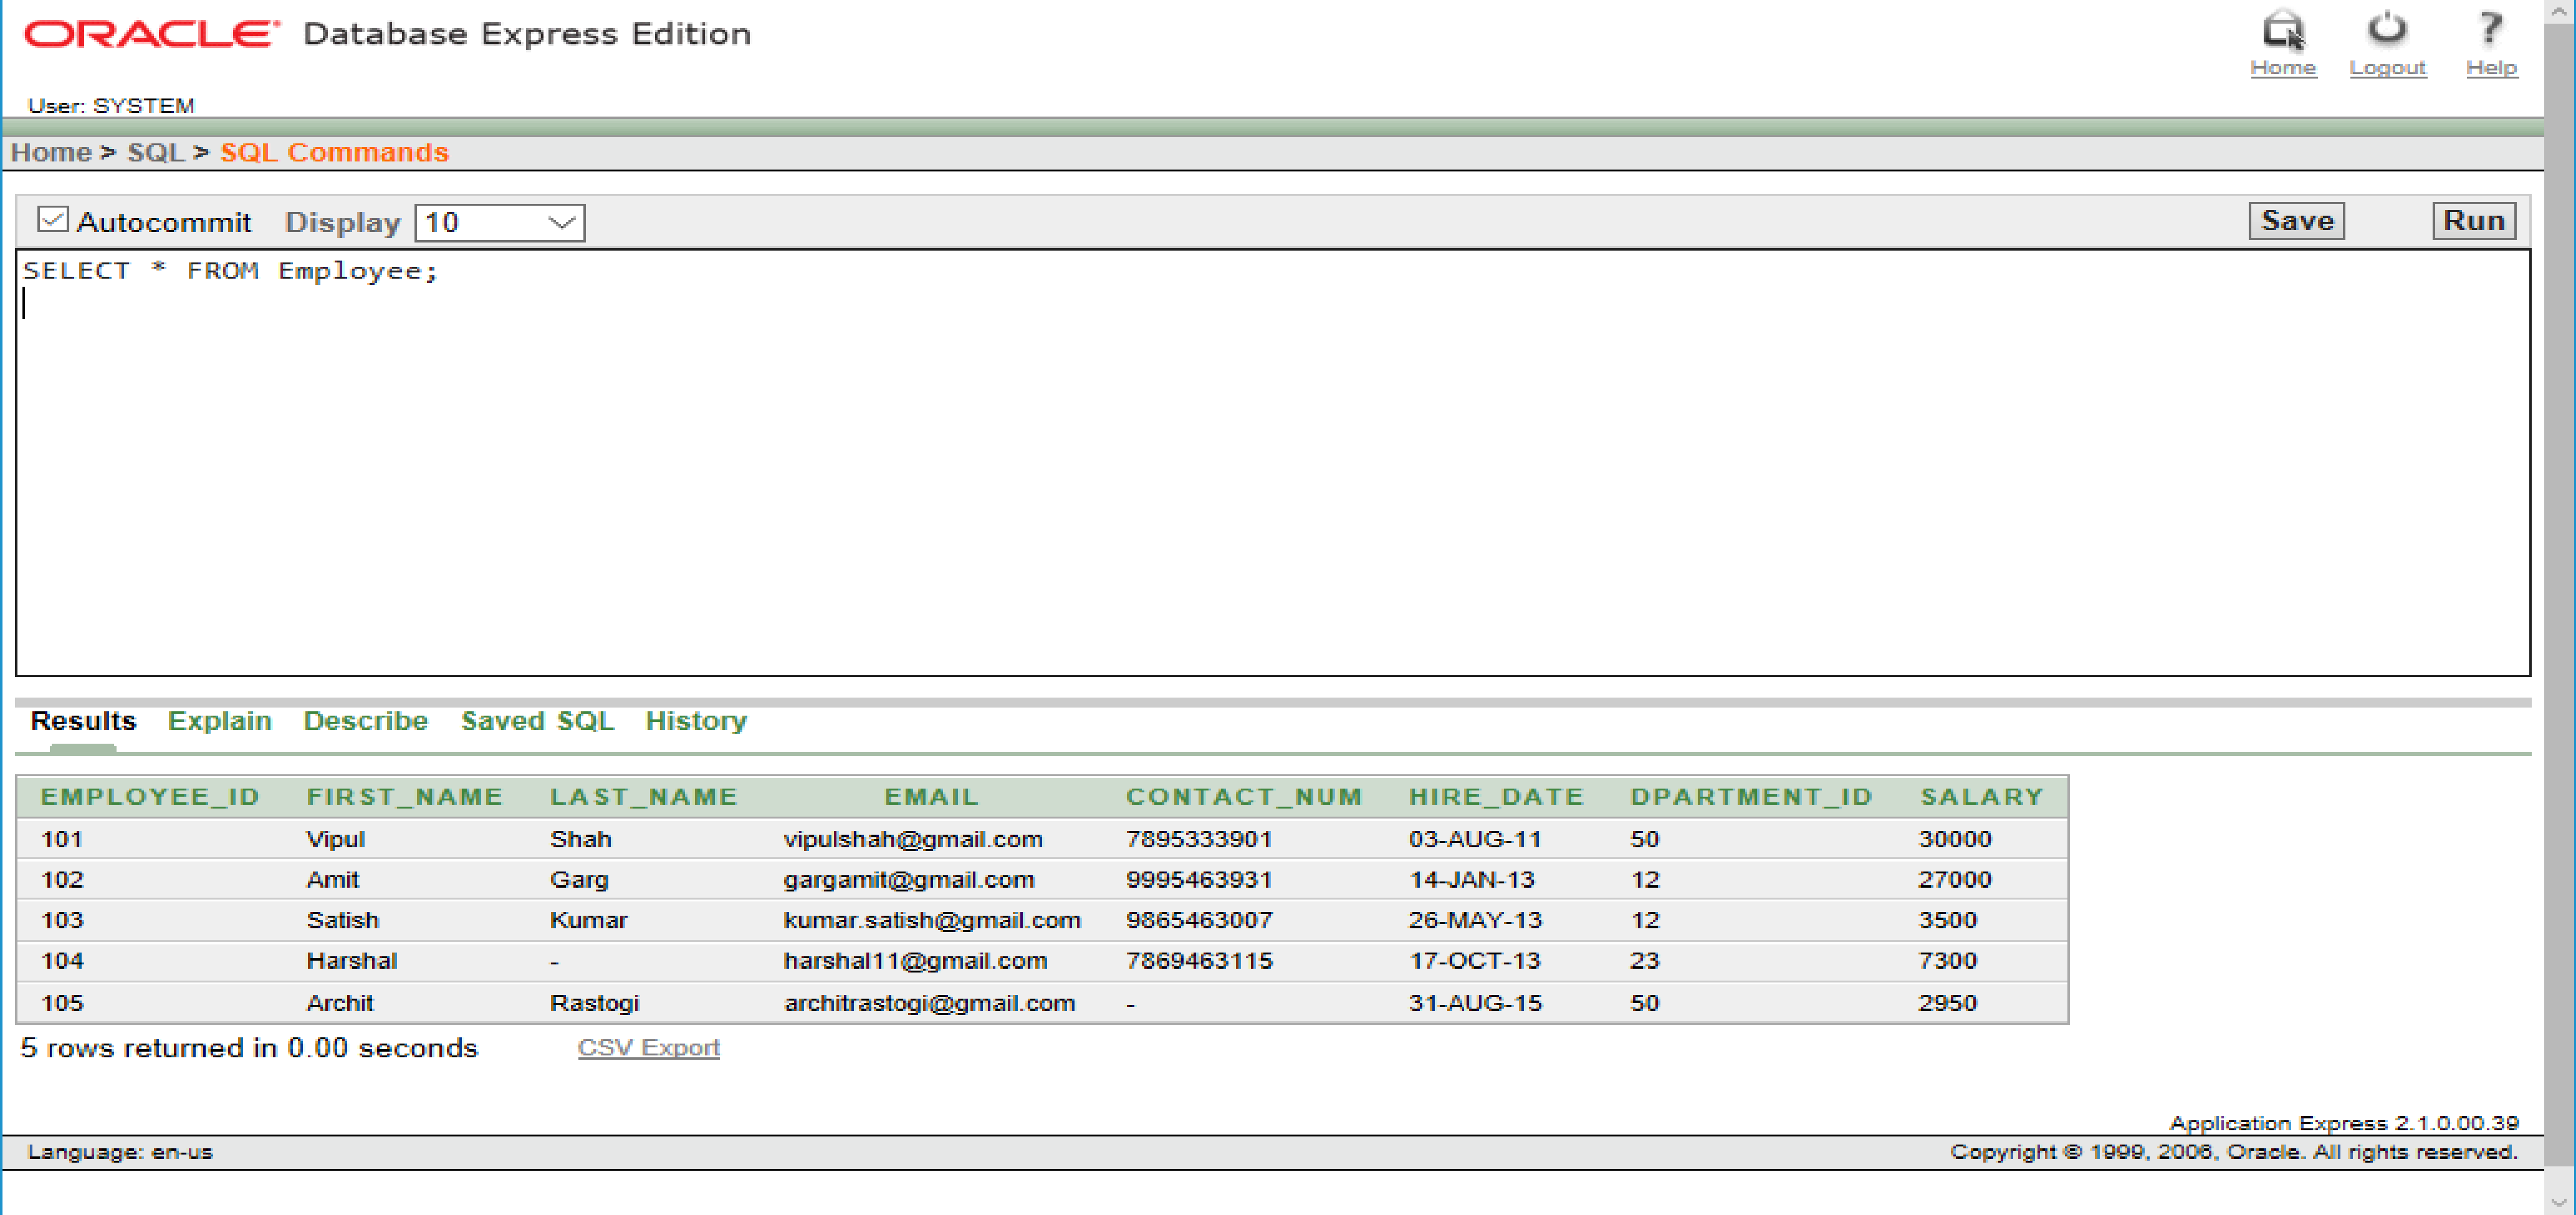Viewport: 2576px width, 1215px height.
Task: Click the Logout power icon
Action: (x=2386, y=31)
